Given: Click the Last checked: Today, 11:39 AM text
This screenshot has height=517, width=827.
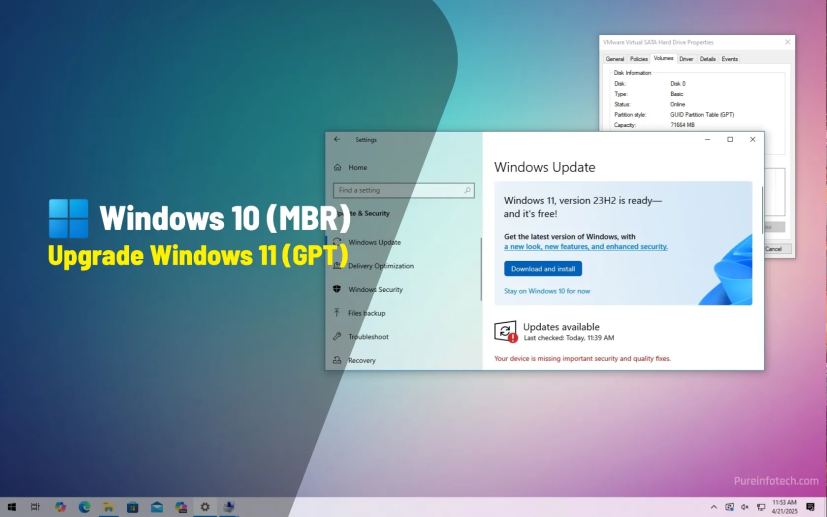Looking at the screenshot, I should (x=569, y=338).
